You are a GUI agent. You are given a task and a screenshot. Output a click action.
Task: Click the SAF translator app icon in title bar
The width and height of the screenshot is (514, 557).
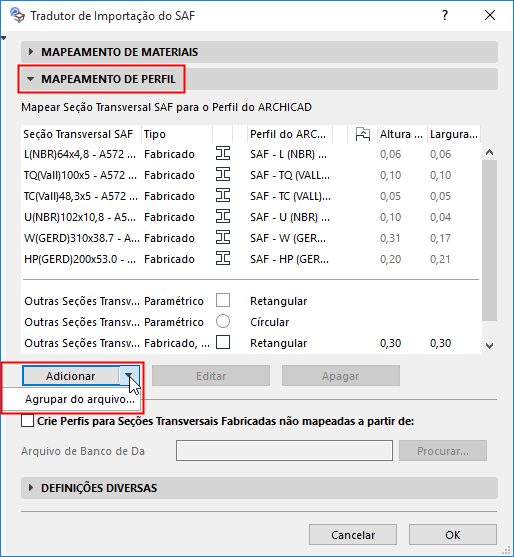pyautogui.click(x=17, y=15)
